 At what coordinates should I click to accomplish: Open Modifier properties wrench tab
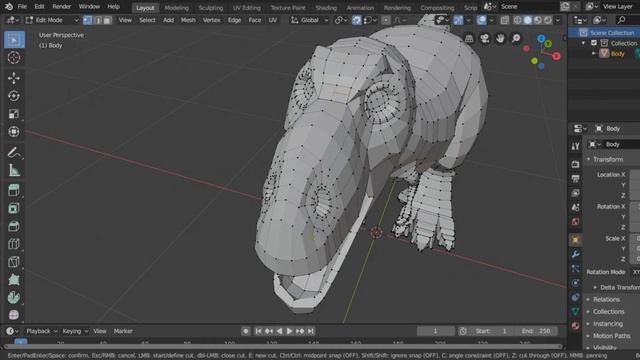pyautogui.click(x=576, y=254)
